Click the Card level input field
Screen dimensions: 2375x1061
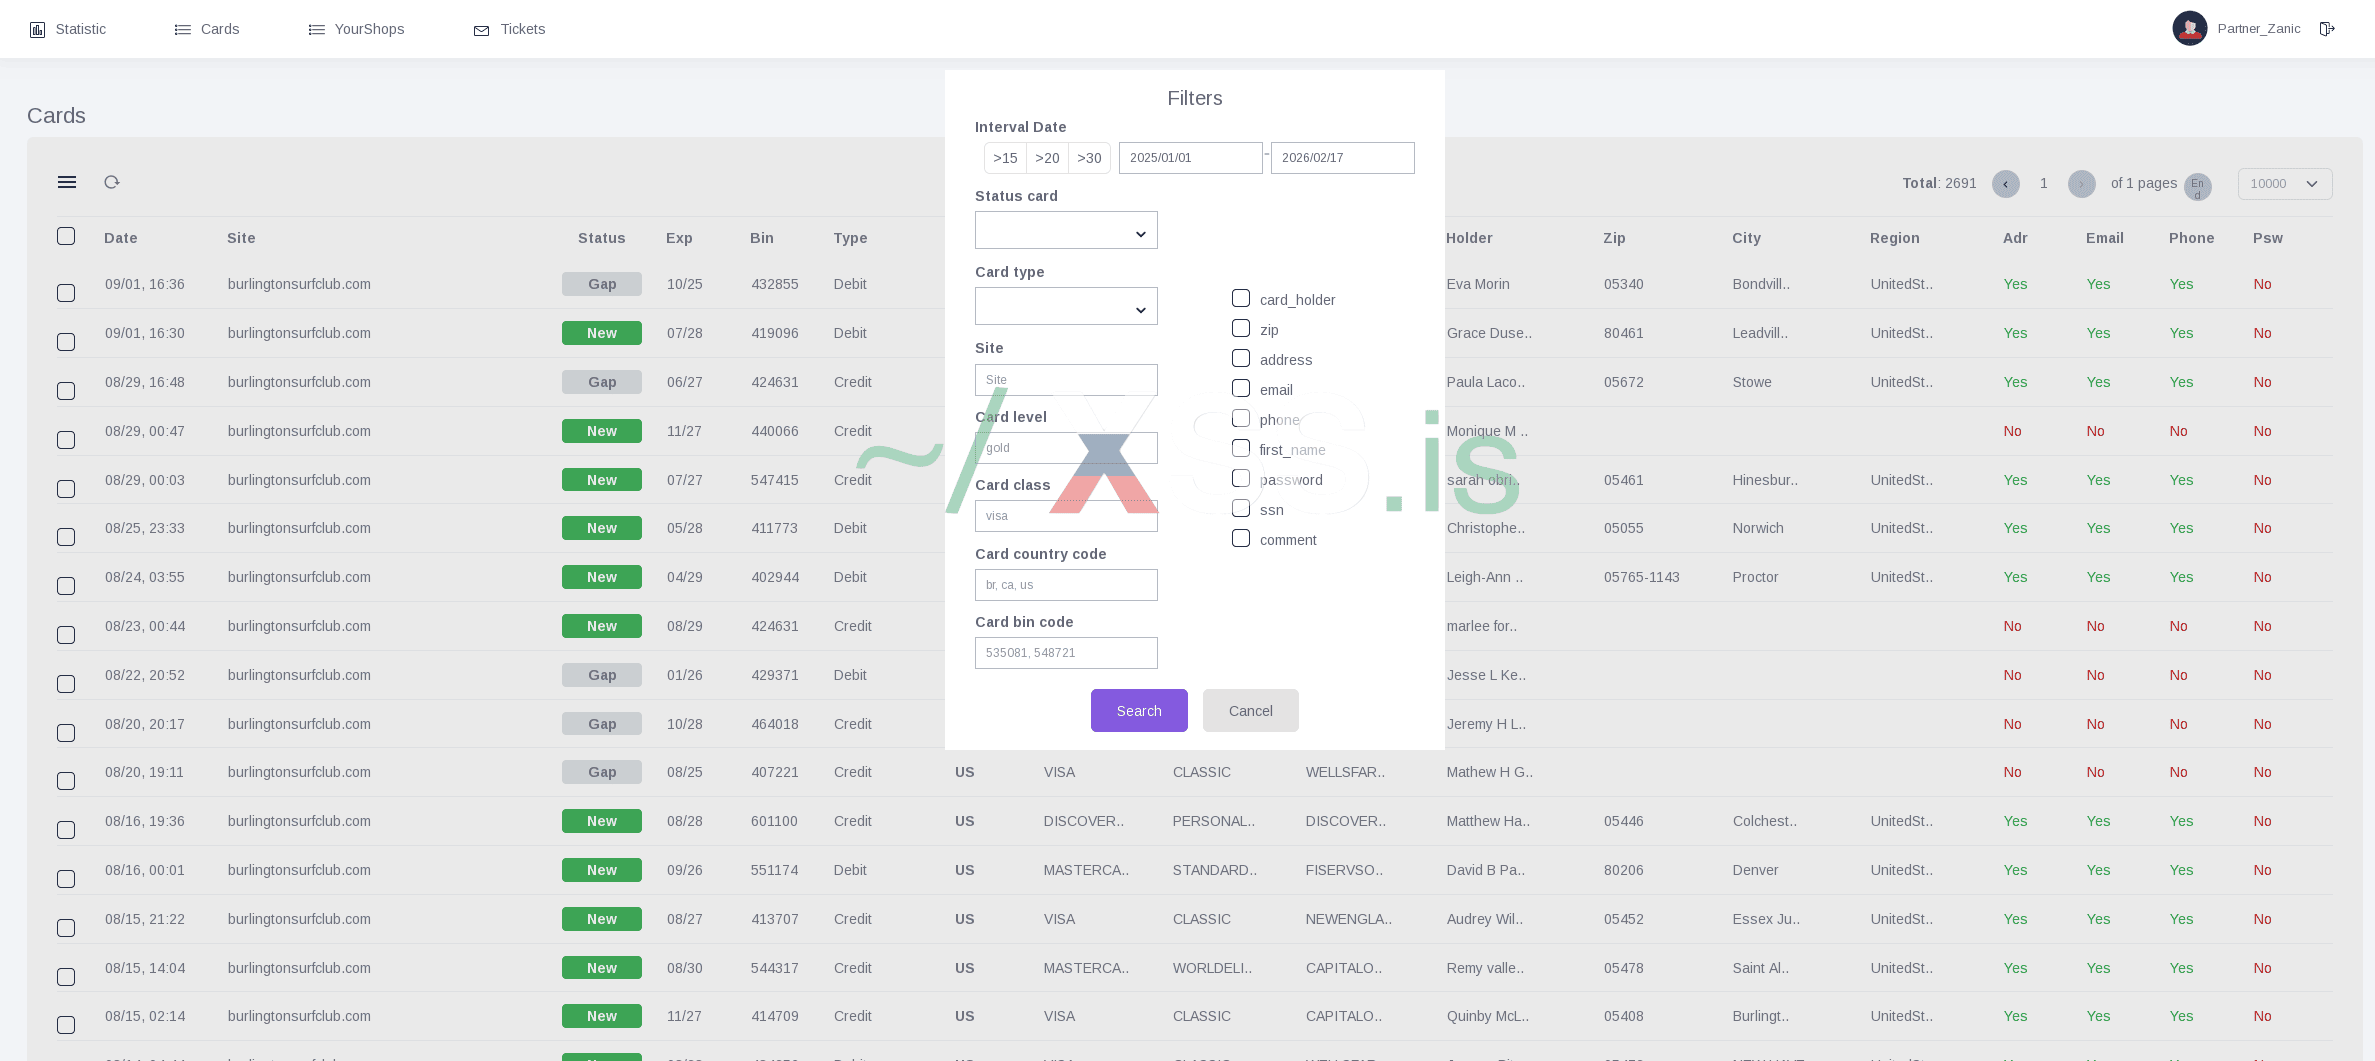coord(1066,448)
